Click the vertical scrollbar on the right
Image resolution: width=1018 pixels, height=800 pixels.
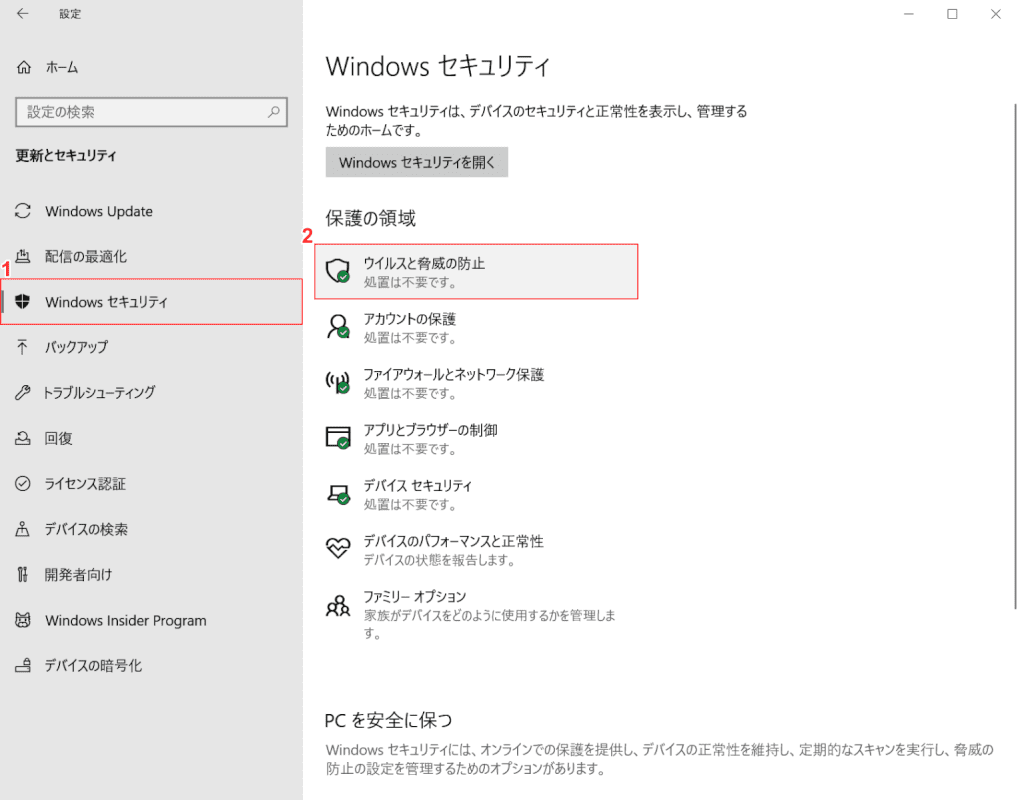1014,356
